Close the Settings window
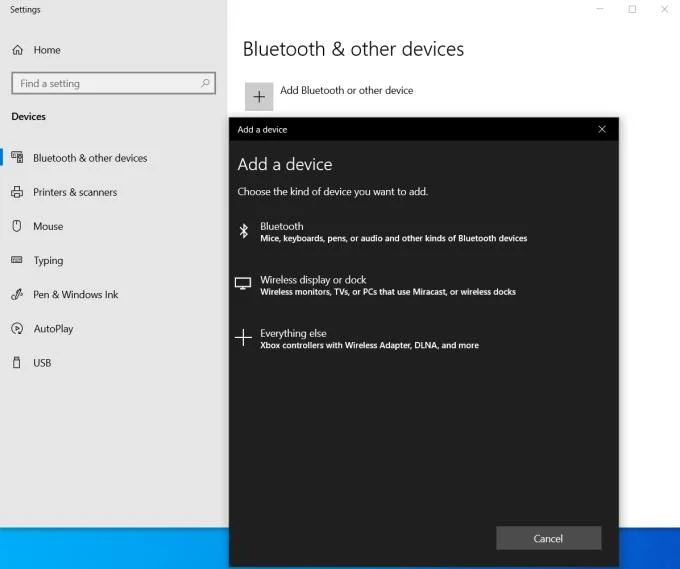Screen dimensions: 680x569 click(664, 9)
